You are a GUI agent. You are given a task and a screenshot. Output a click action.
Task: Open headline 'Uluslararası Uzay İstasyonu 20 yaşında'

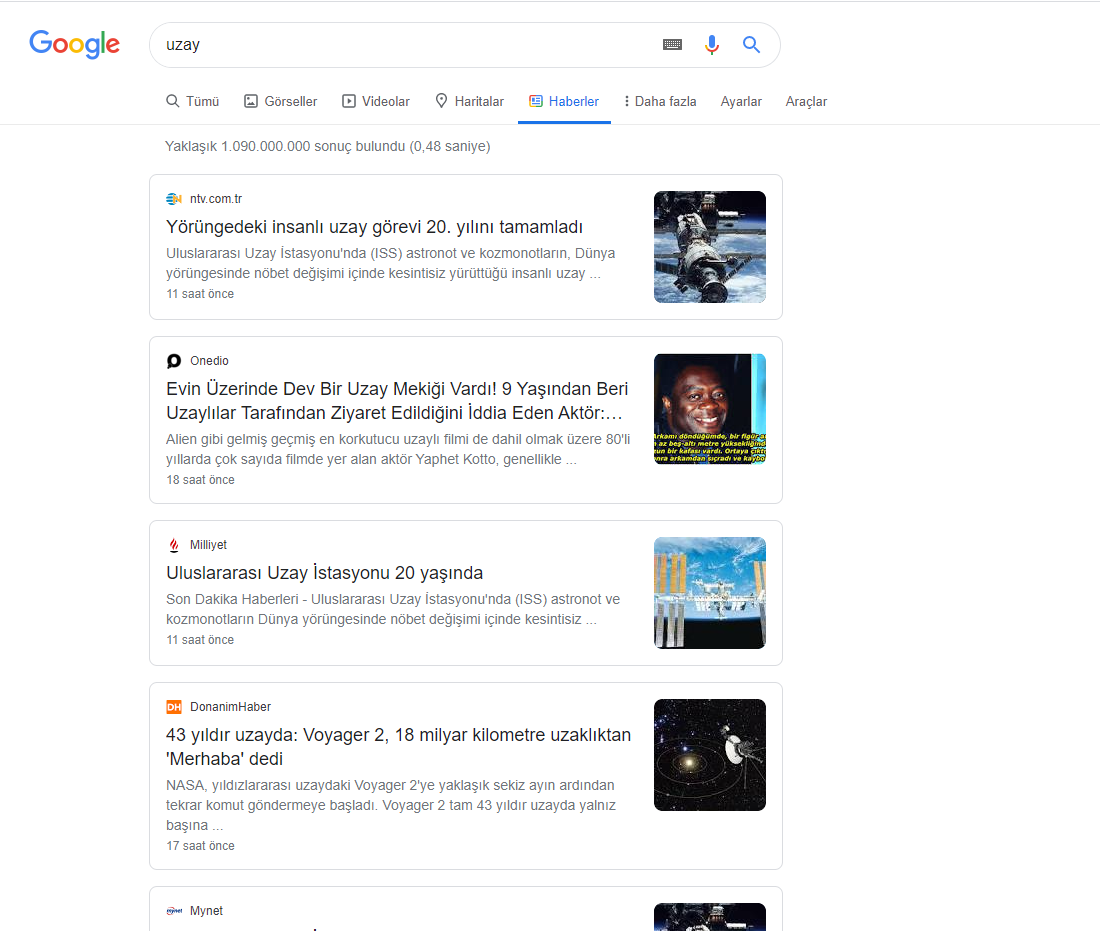point(324,573)
